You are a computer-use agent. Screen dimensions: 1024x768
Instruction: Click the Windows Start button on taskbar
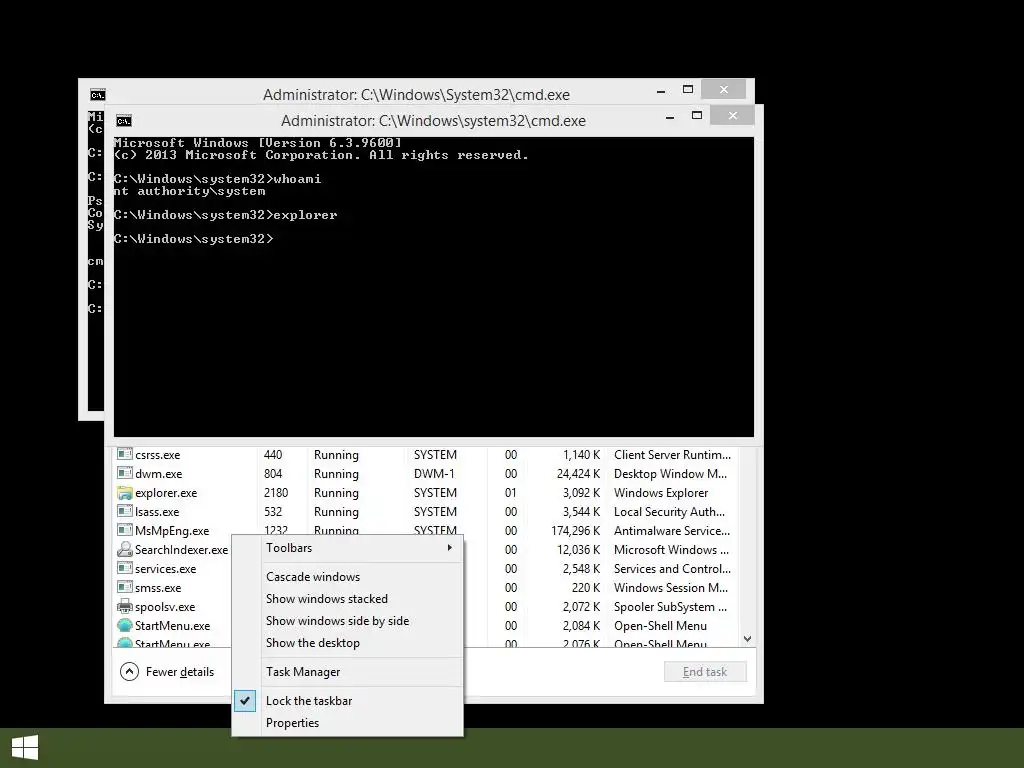pyautogui.click(x=25, y=748)
